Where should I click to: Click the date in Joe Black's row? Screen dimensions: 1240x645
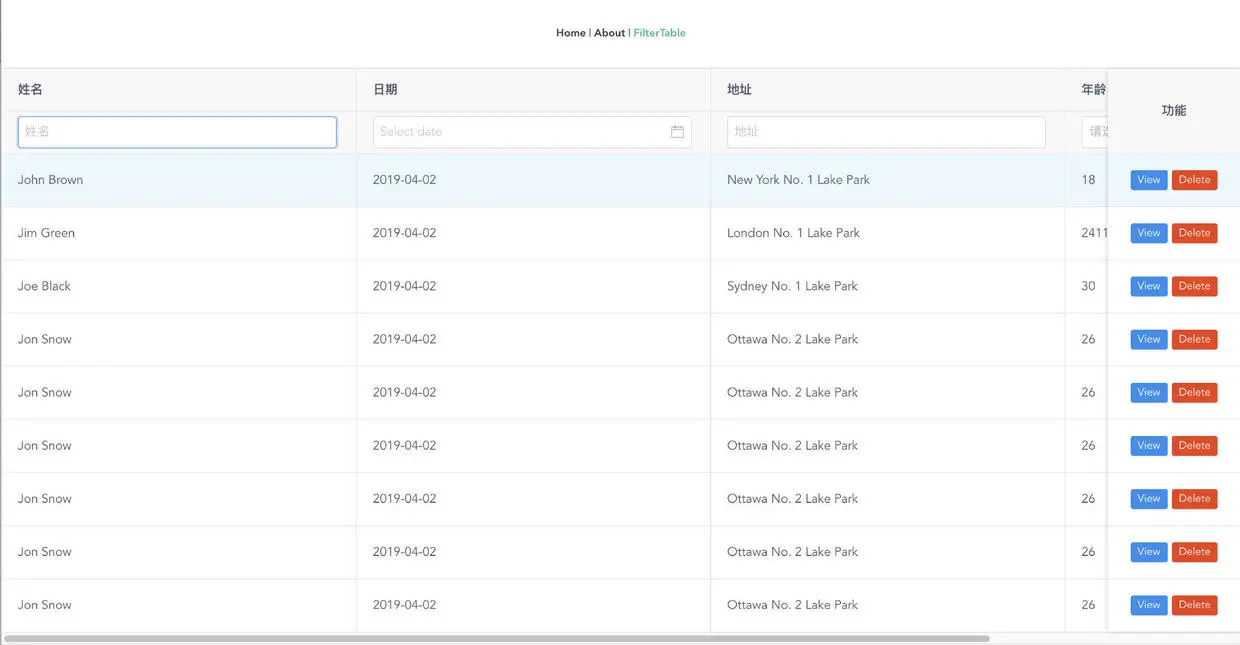(404, 286)
